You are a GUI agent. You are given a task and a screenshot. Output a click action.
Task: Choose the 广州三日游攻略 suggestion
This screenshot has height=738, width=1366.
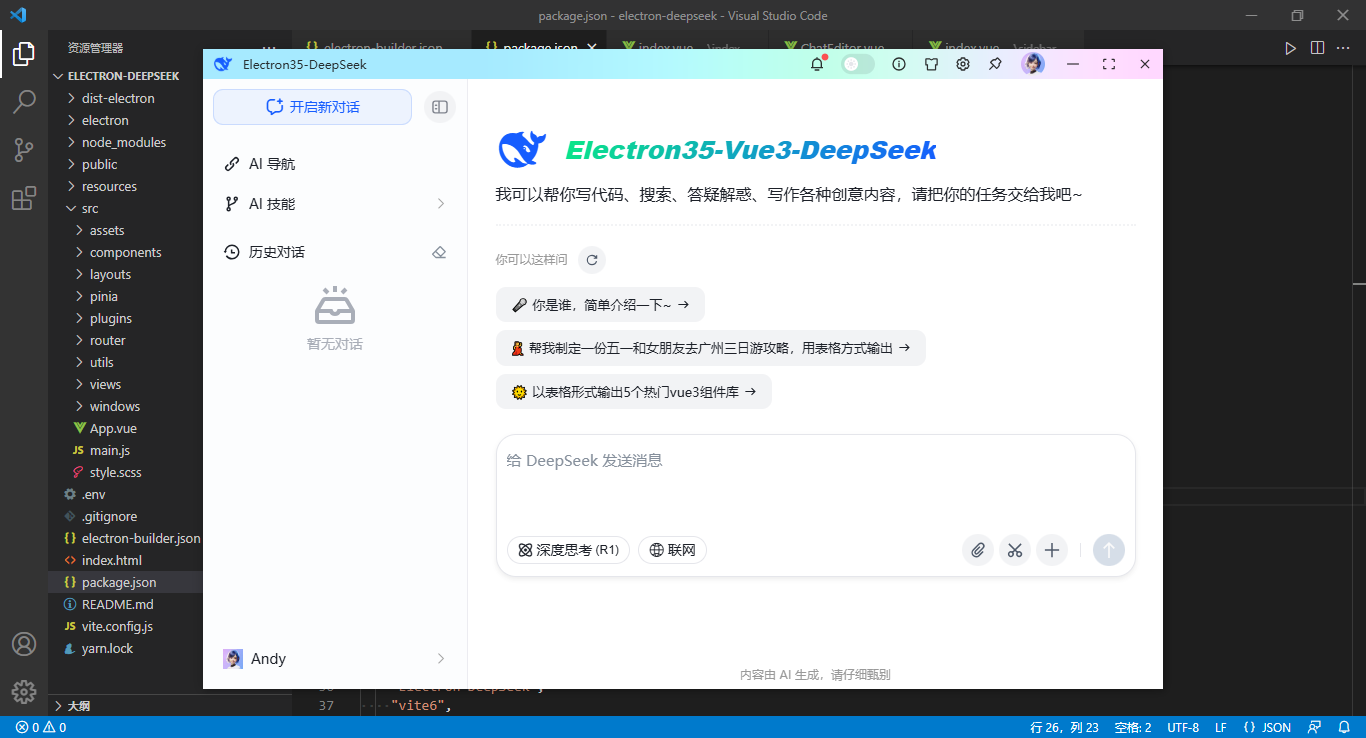[x=711, y=348]
